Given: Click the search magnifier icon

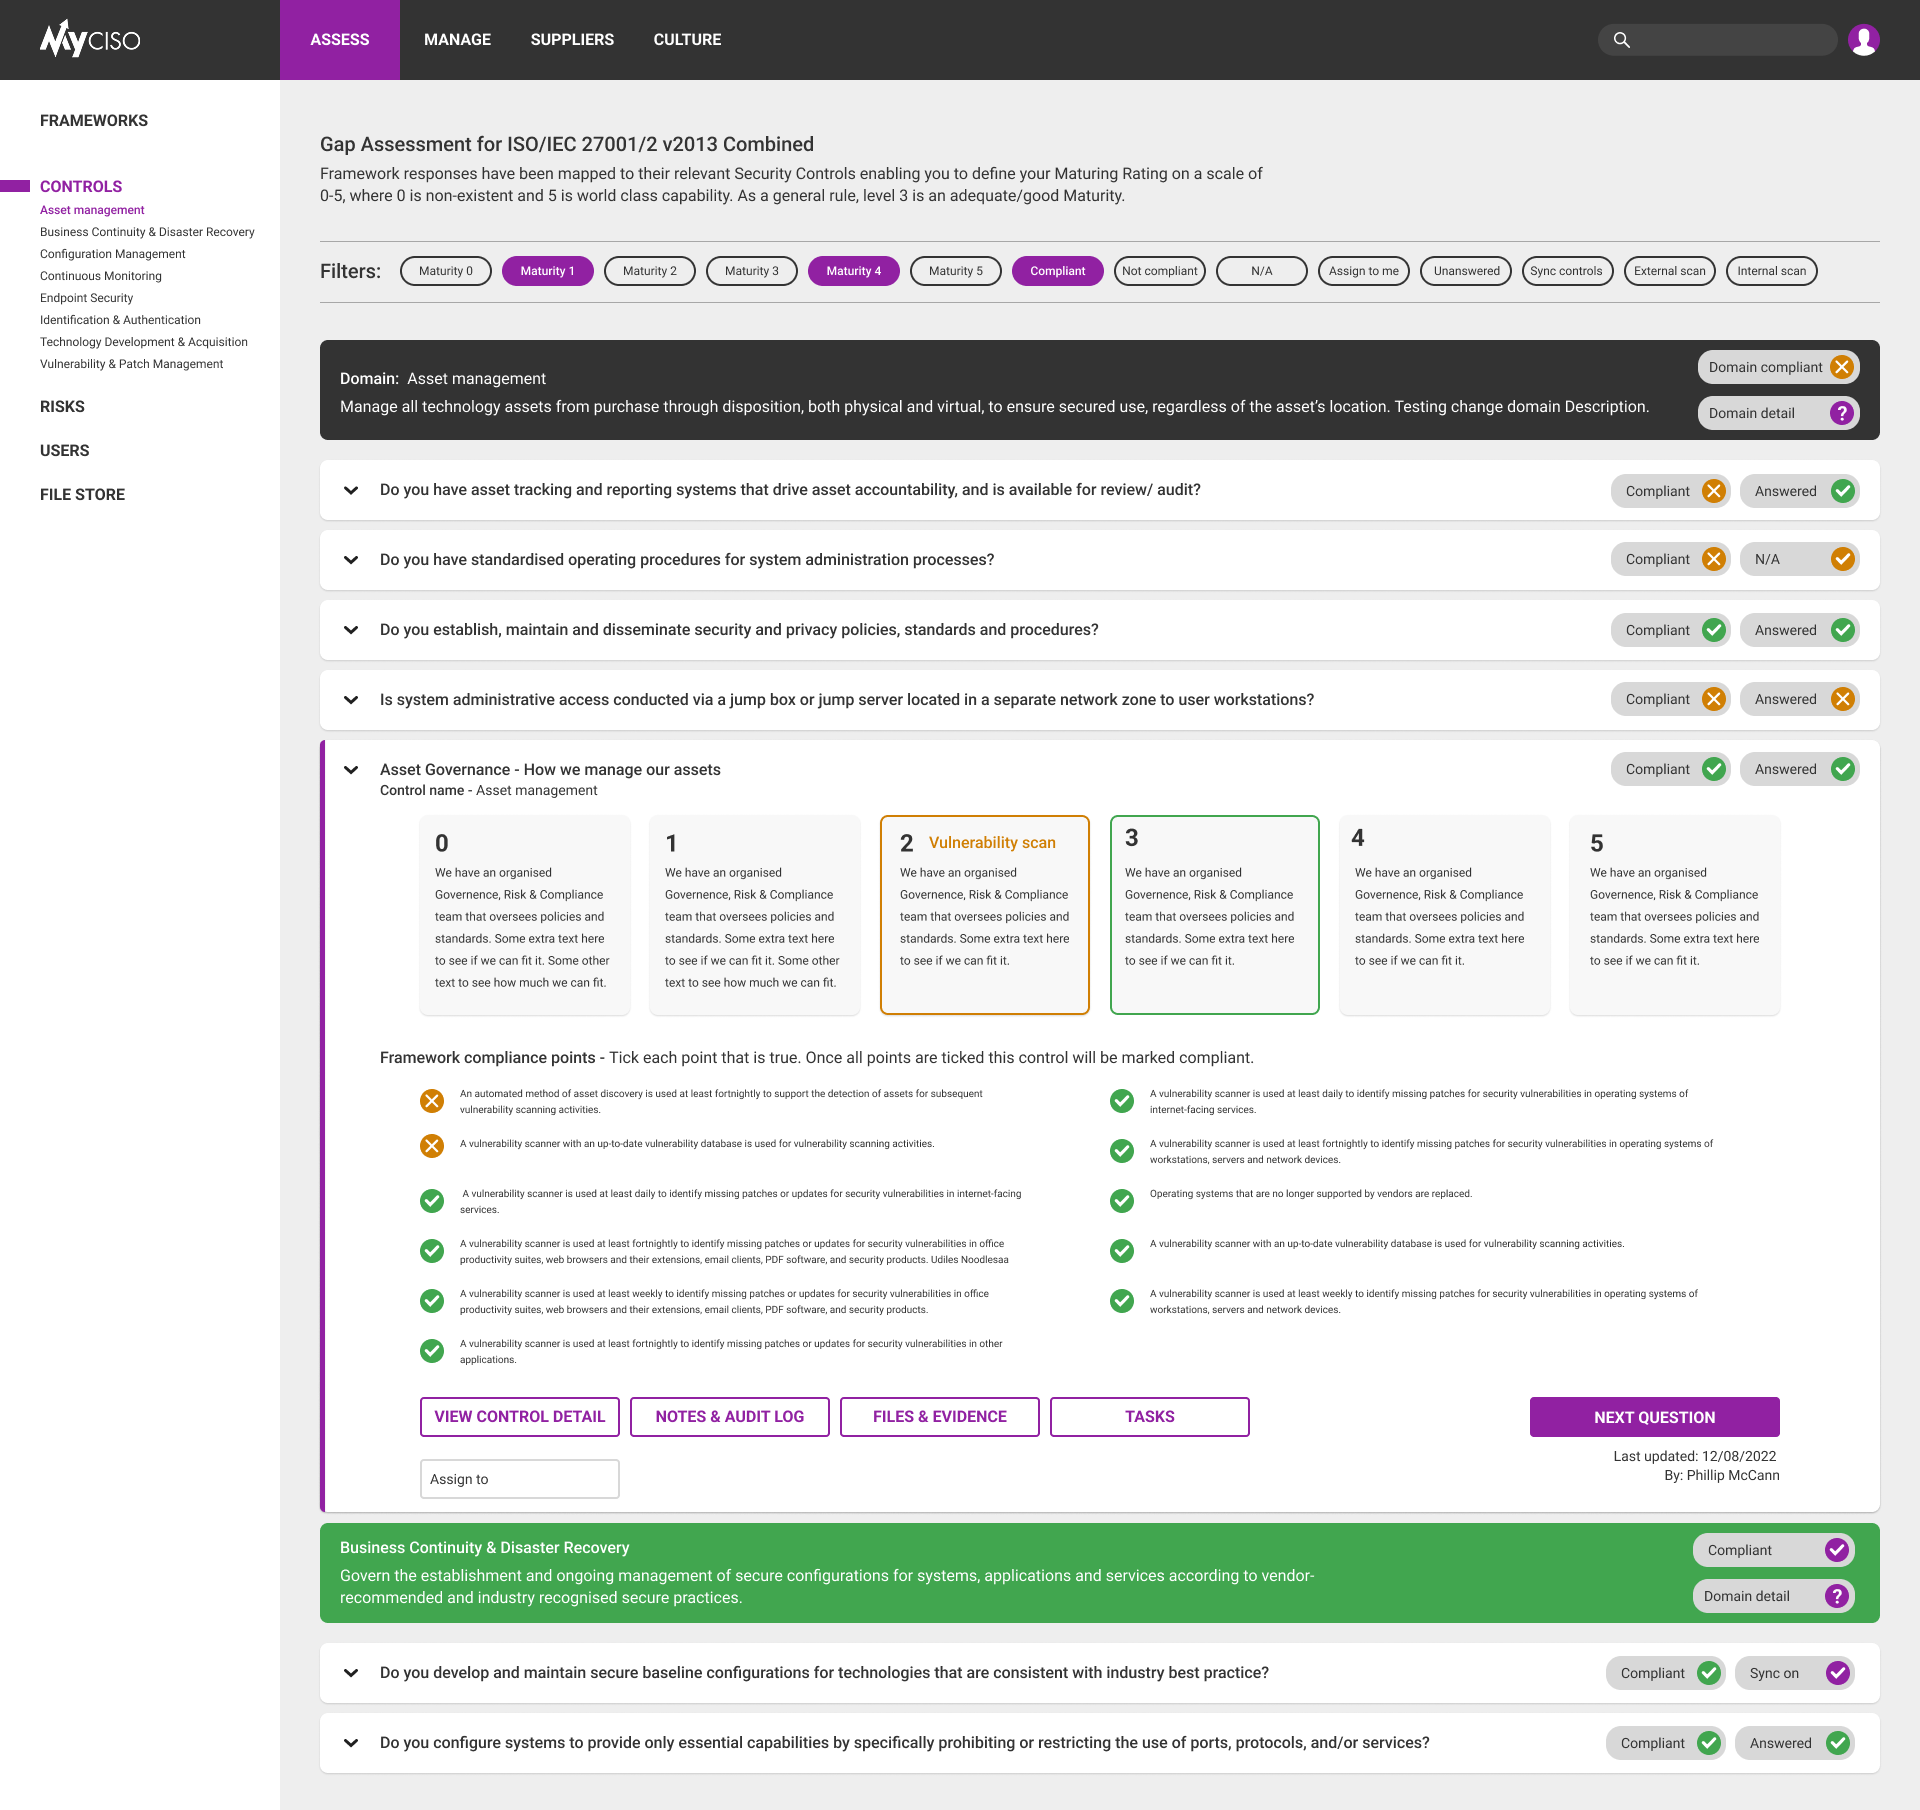Looking at the screenshot, I should pos(1622,40).
